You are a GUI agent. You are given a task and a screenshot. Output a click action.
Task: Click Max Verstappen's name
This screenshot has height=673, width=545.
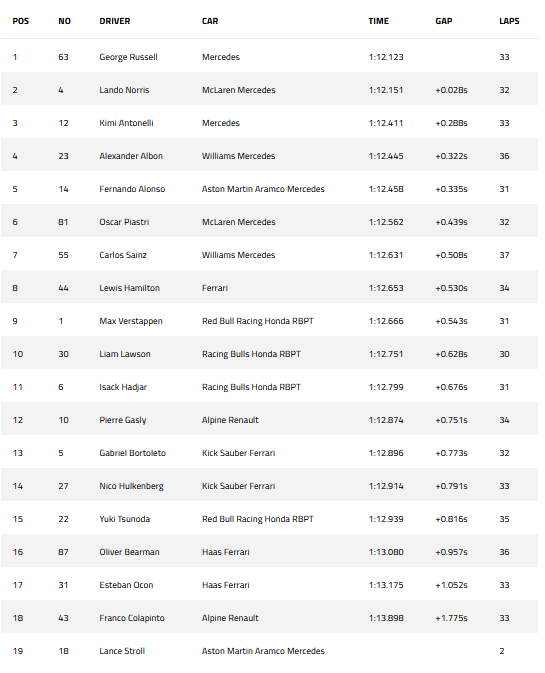tap(131, 321)
